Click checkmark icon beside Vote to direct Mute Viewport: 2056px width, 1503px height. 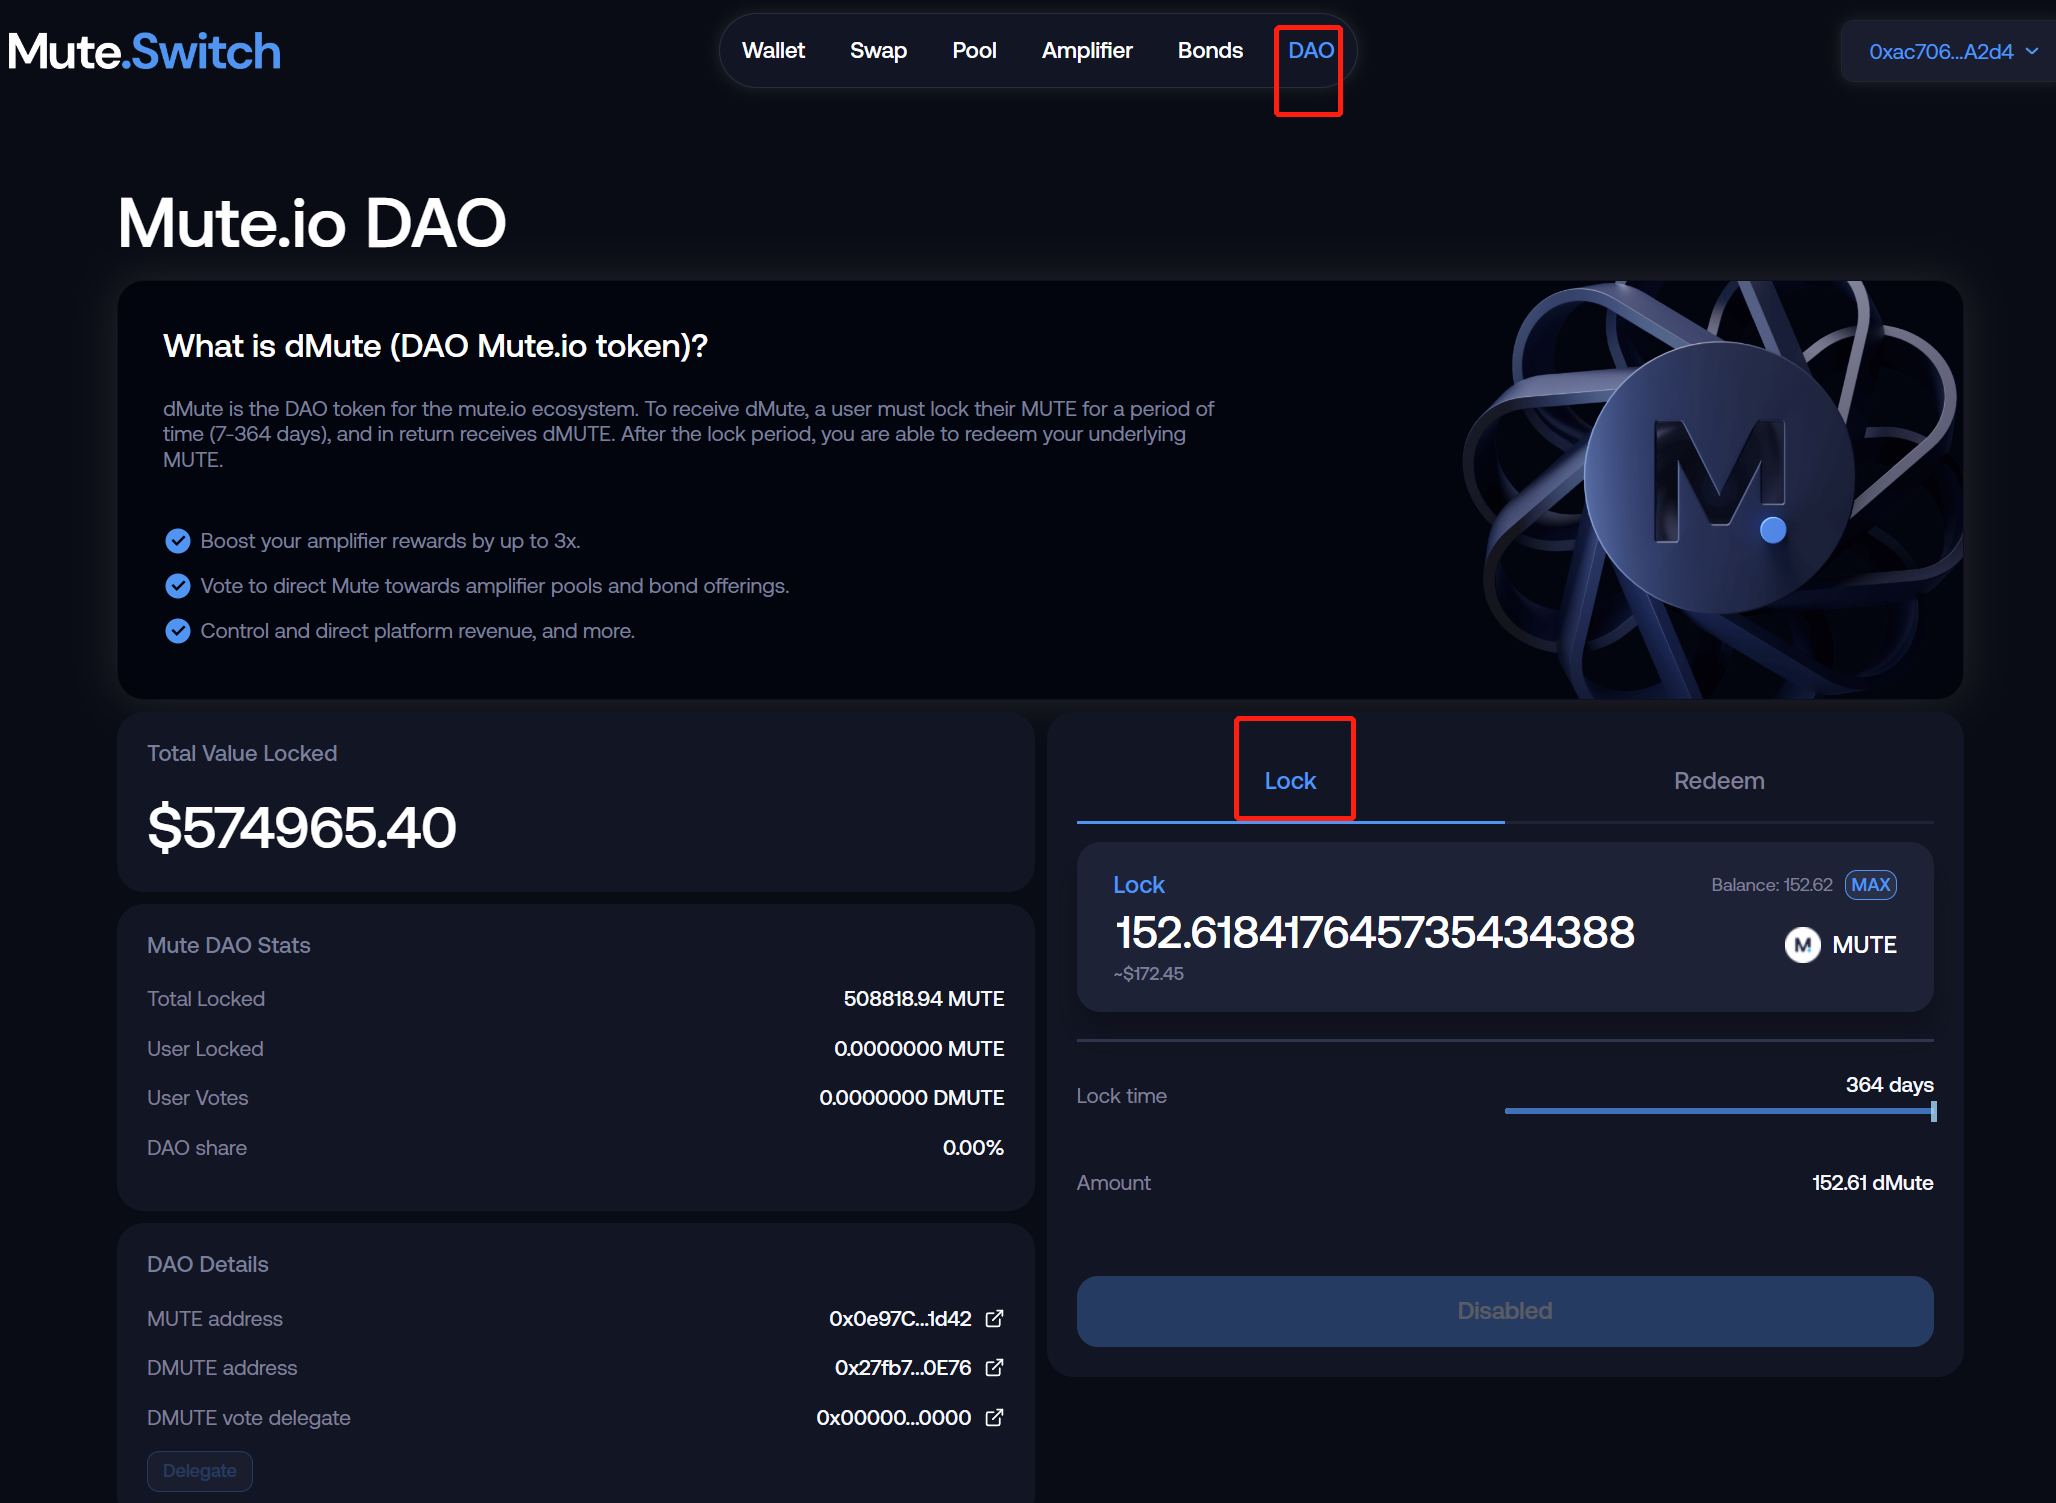pos(178,586)
